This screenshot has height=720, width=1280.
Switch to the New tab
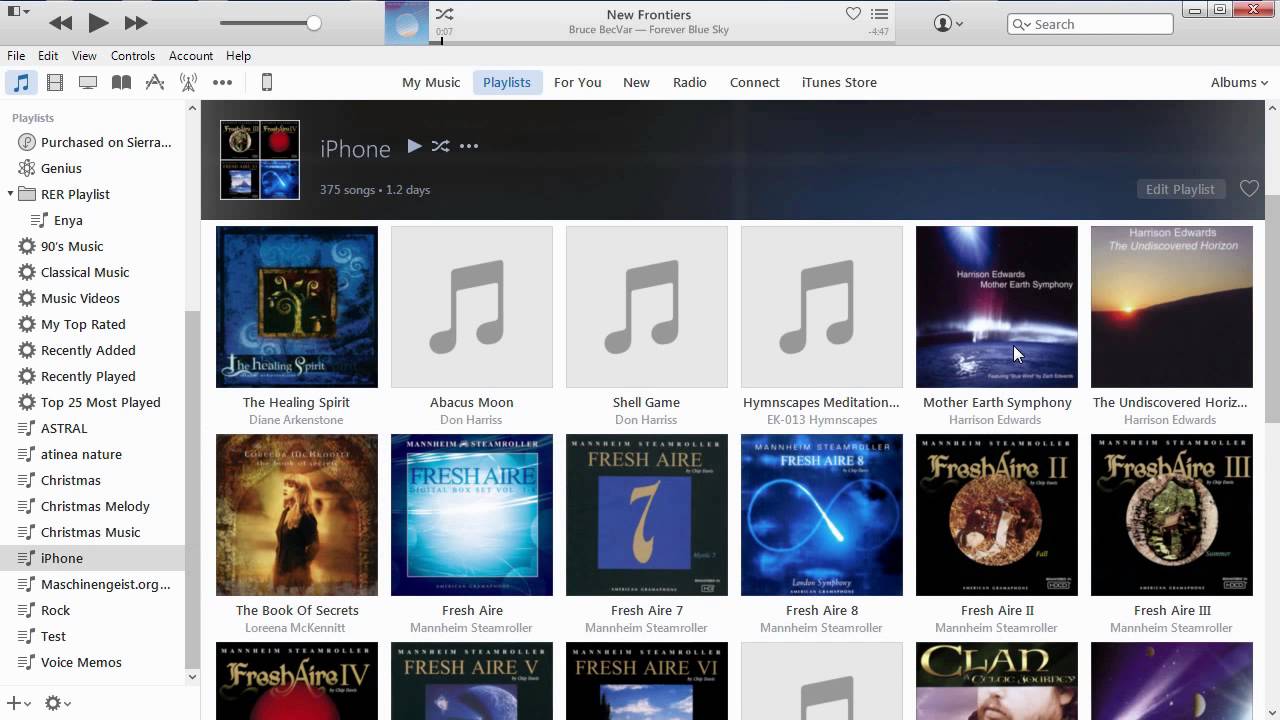[636, 83]
